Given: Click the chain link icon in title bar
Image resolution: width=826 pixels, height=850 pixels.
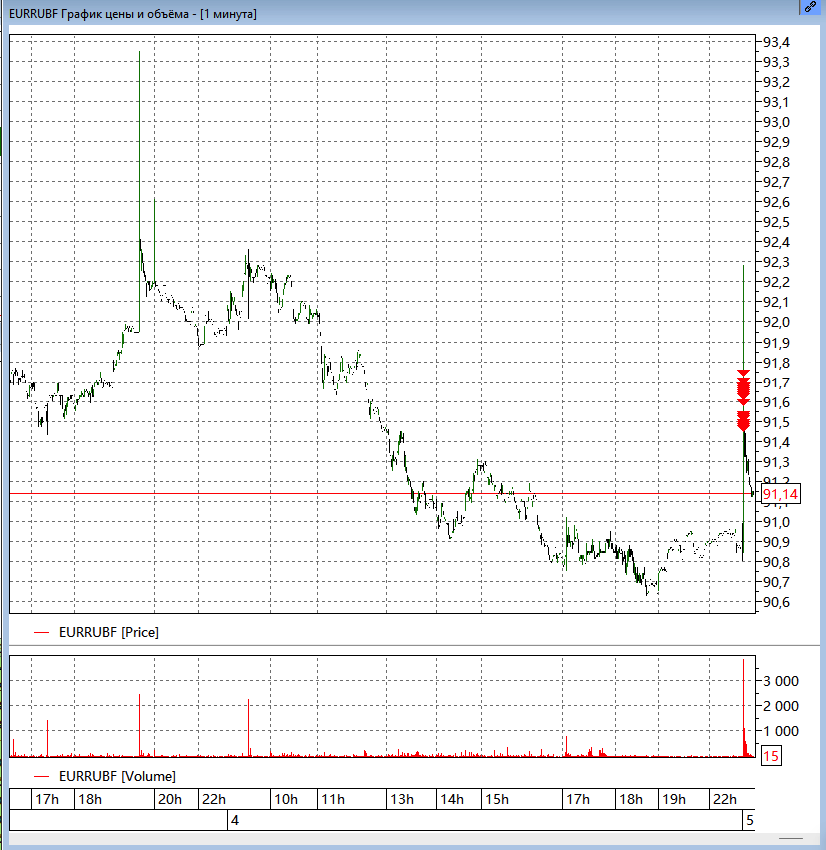Looking at the screenshot, I should click(x=810, y=6).
